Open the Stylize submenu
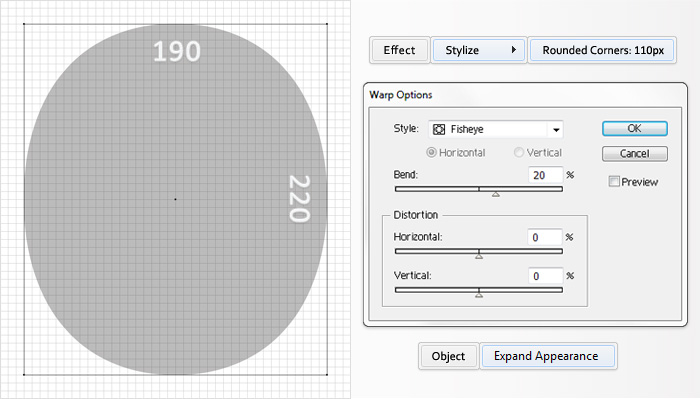The width and height of the screenshot is (700, 399). click(479, 50)
